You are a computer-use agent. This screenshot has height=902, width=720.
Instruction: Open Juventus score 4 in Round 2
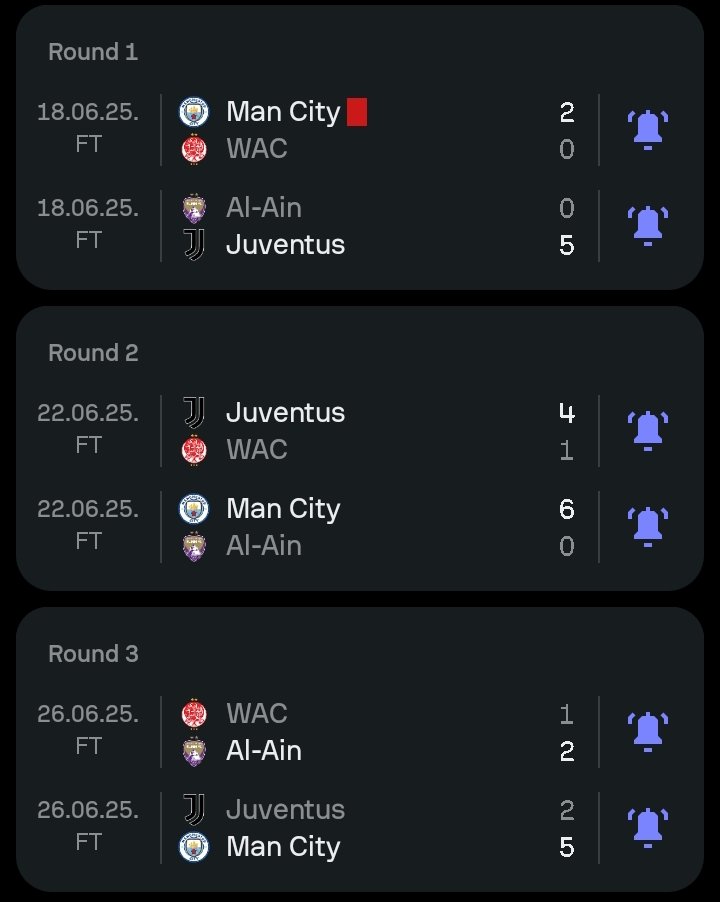[x=566, y=413]
